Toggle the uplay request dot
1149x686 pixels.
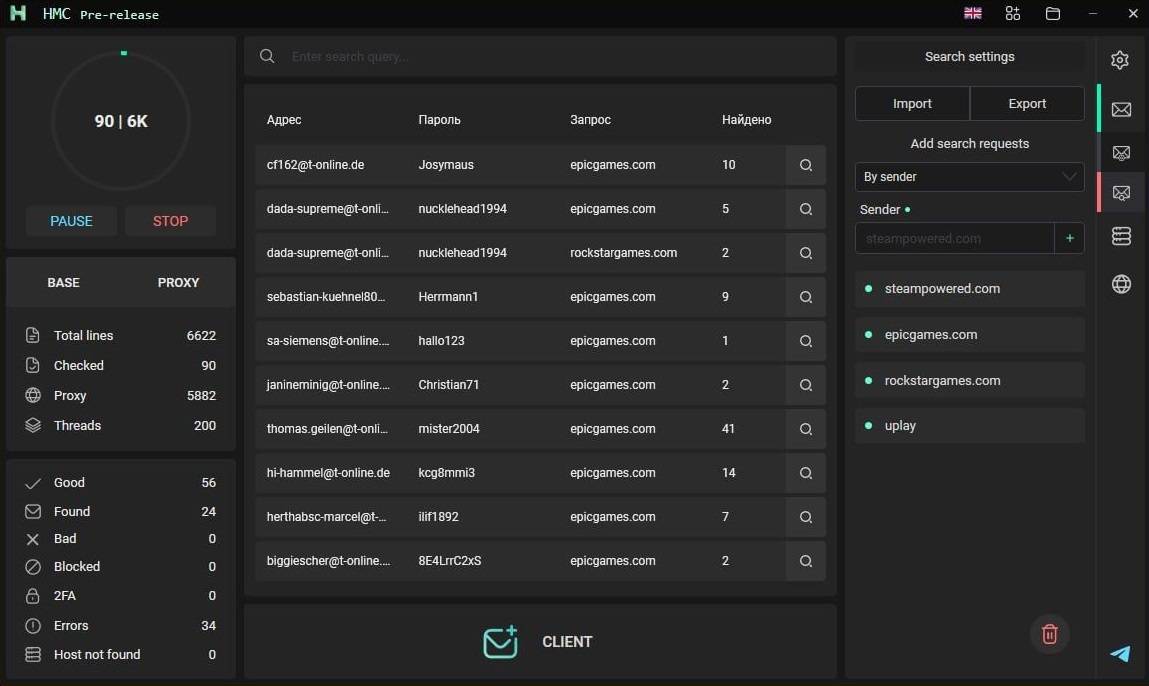coord(870,426)
